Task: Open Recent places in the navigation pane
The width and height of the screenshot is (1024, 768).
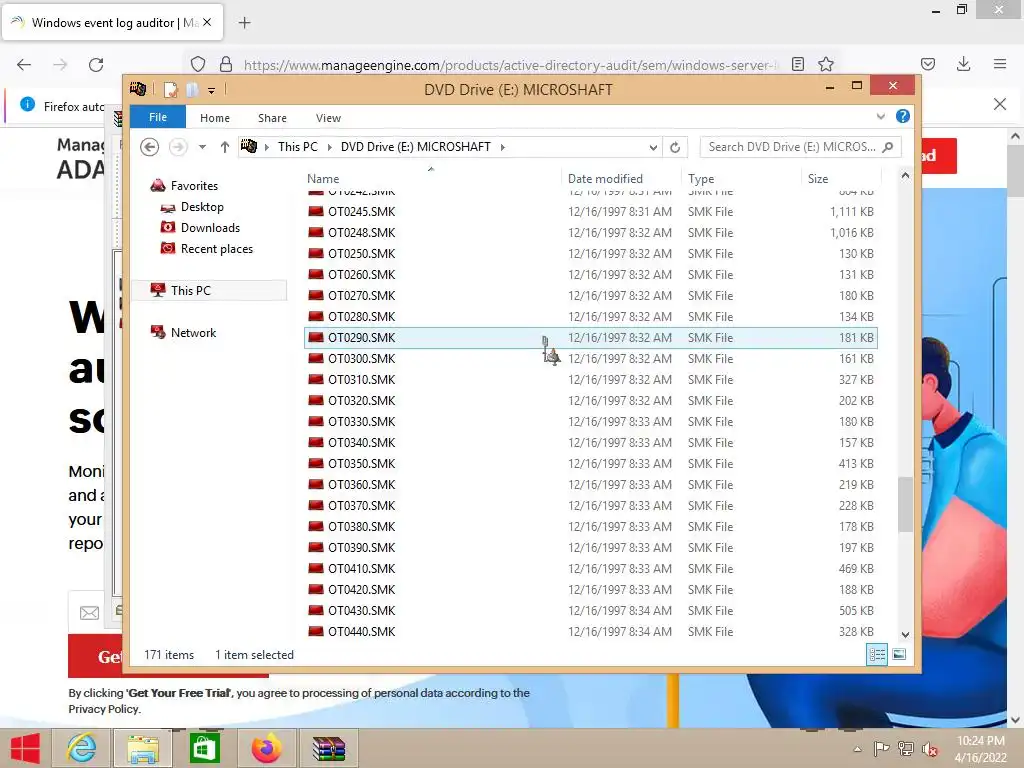Action: point(216,249)
